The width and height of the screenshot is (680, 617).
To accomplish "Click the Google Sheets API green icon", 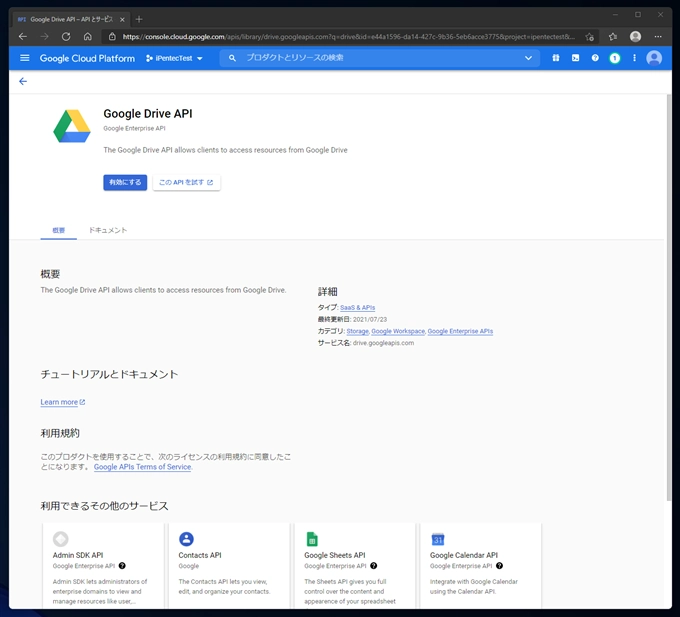I will coord(312,539).
